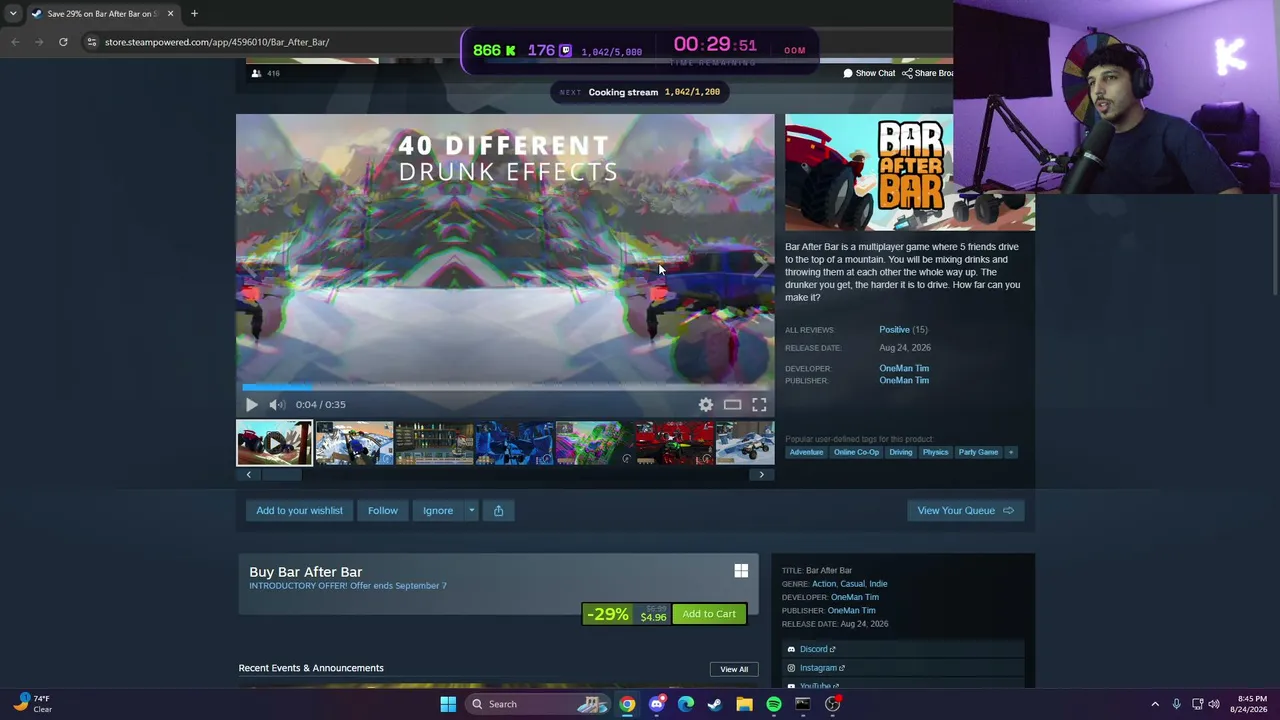Open the Casual genre link
The height and width of the screenshot is (720, 1280).
tap(852, 584)
